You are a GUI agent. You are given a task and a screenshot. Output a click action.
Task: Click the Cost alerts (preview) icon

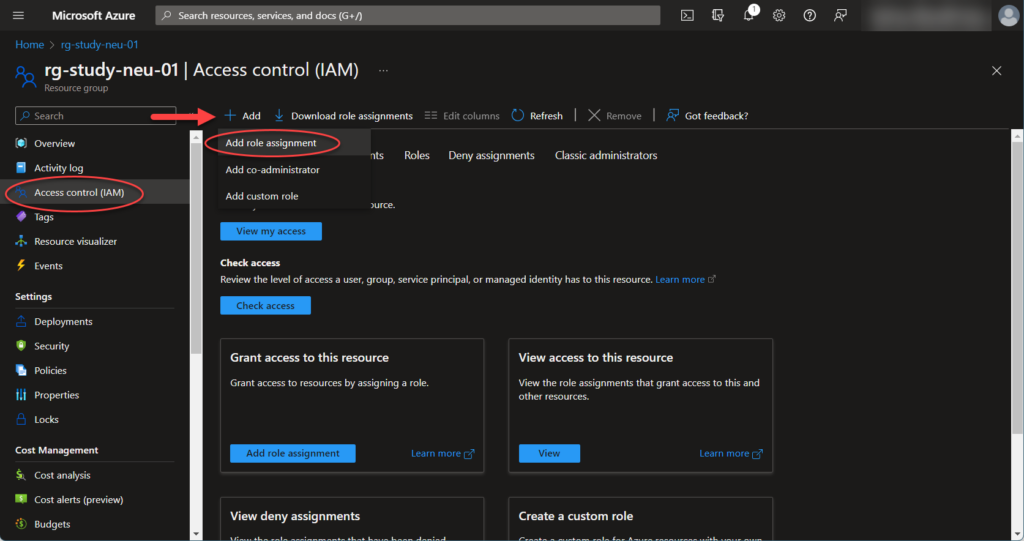[x=21, y=499]
